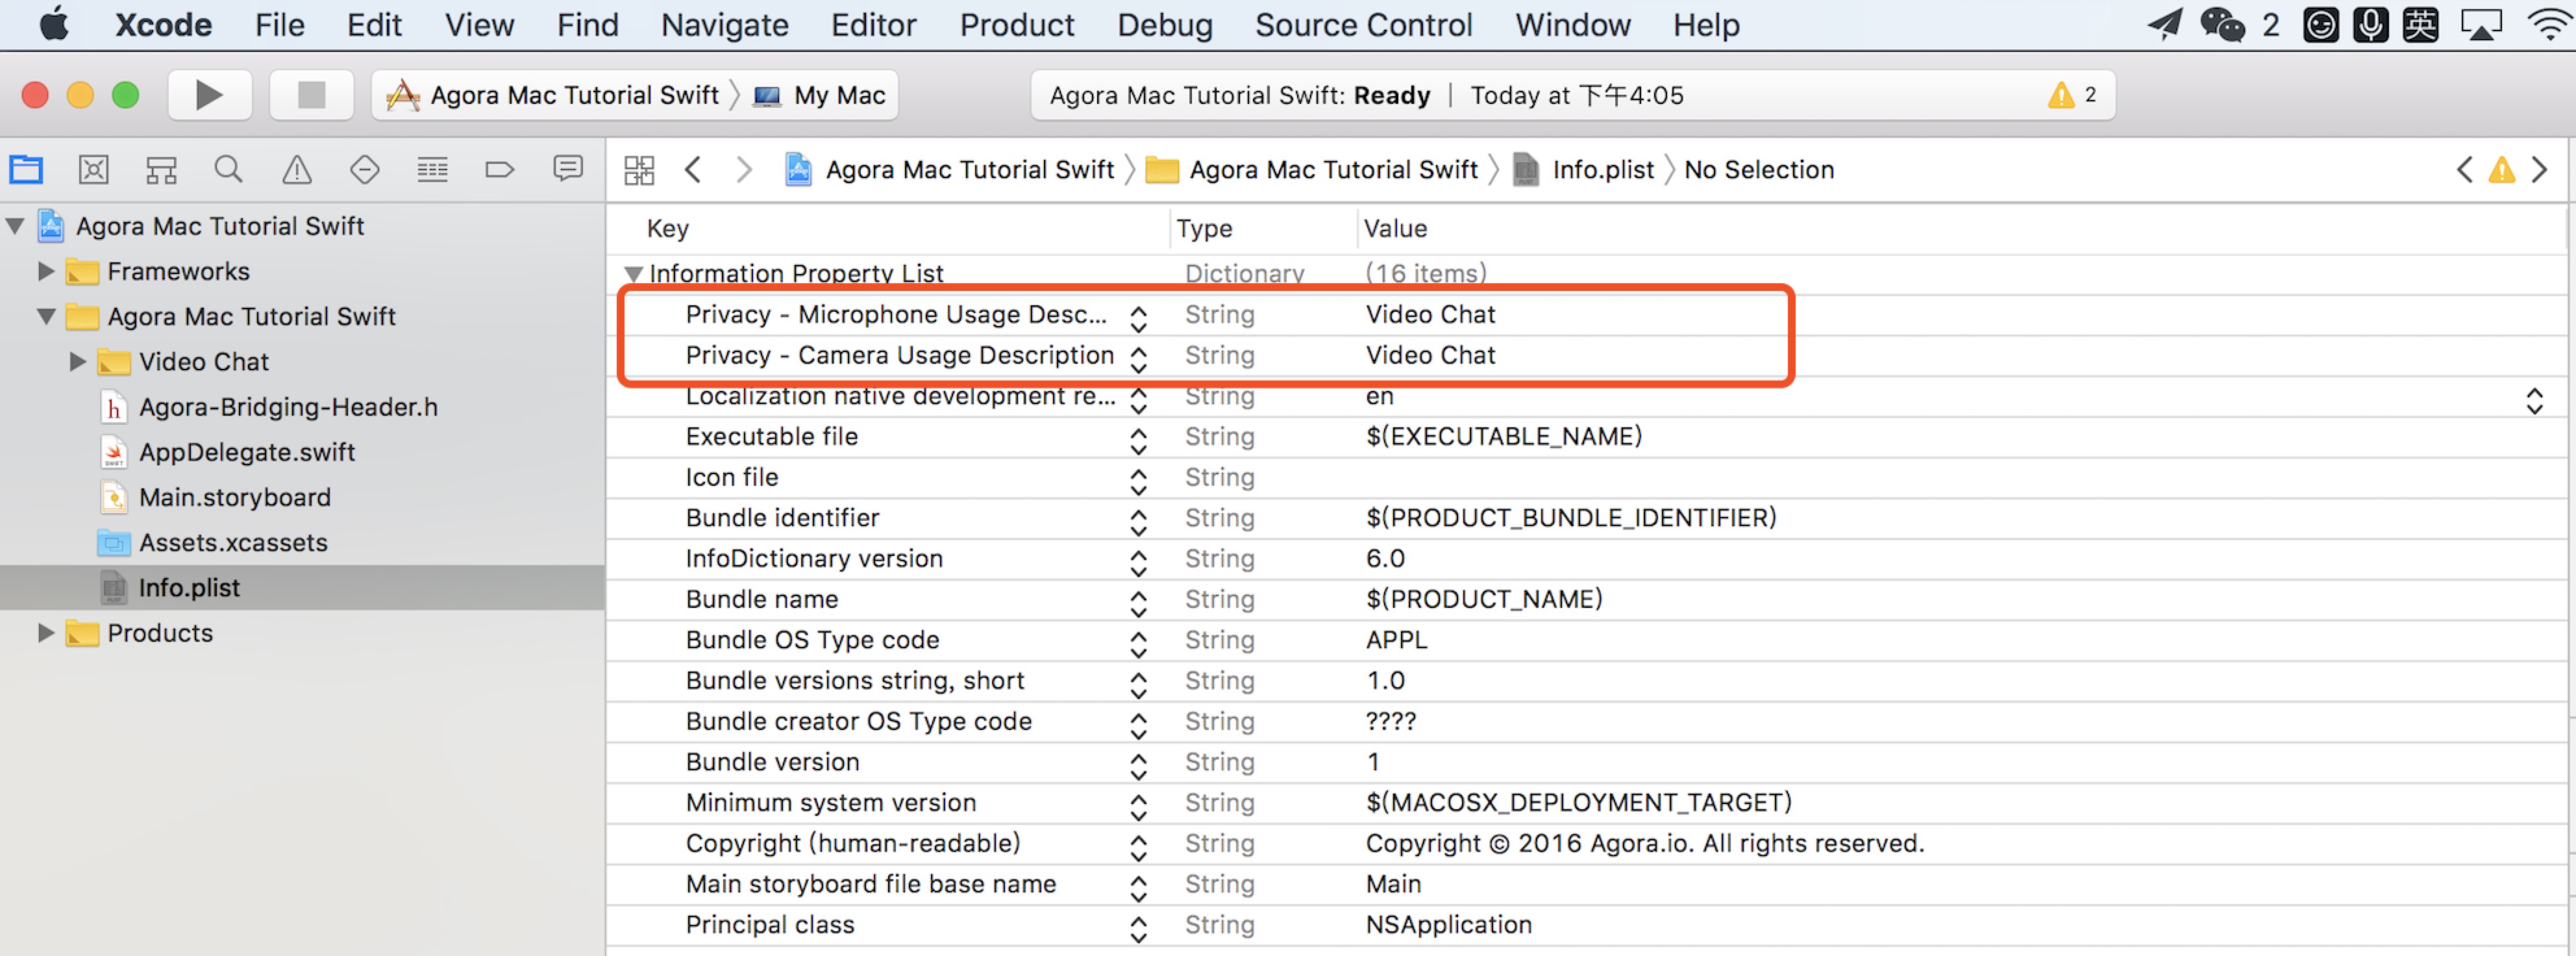Jump to previous issue arrow

click(2464, 169)
